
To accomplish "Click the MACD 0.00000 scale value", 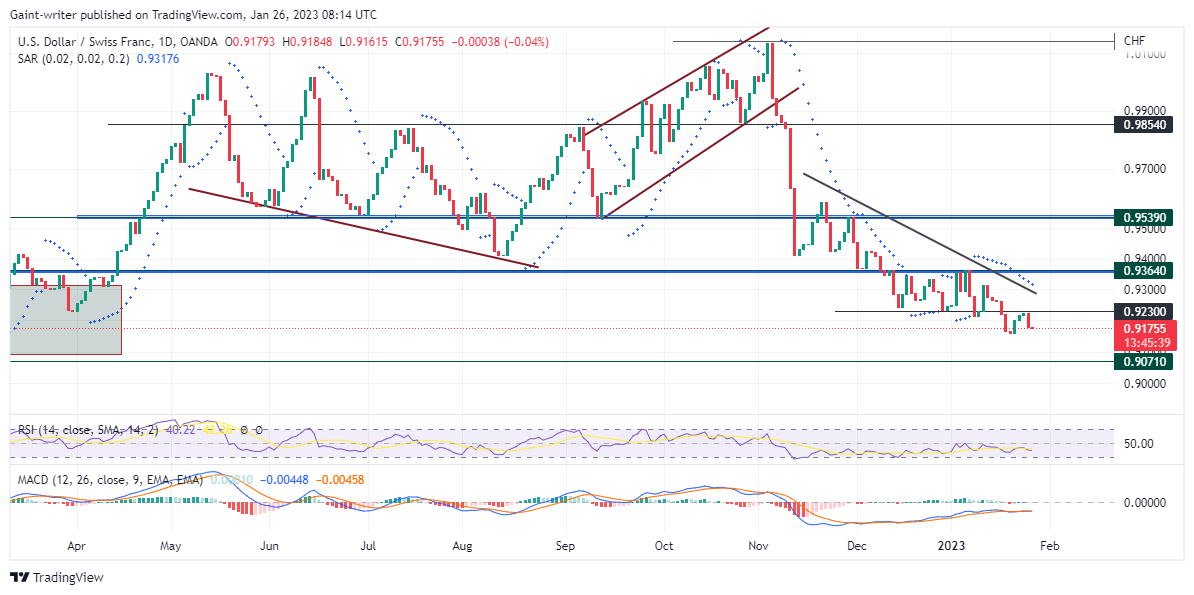I will pos(1145,503).
